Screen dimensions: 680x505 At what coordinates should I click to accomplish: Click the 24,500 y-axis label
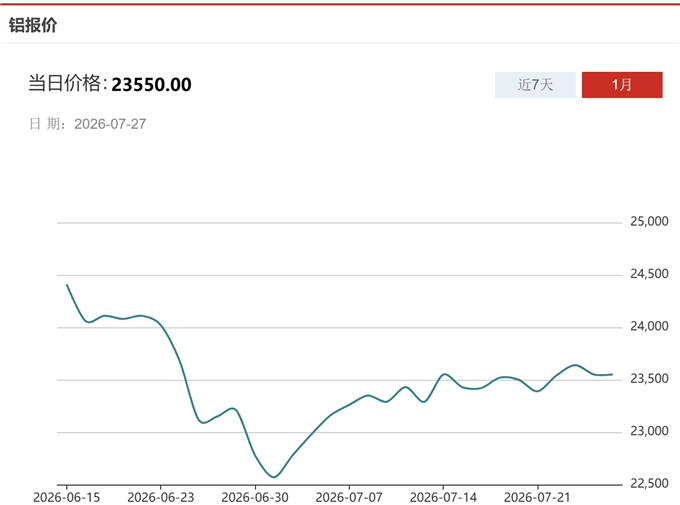tap(649, 274)
